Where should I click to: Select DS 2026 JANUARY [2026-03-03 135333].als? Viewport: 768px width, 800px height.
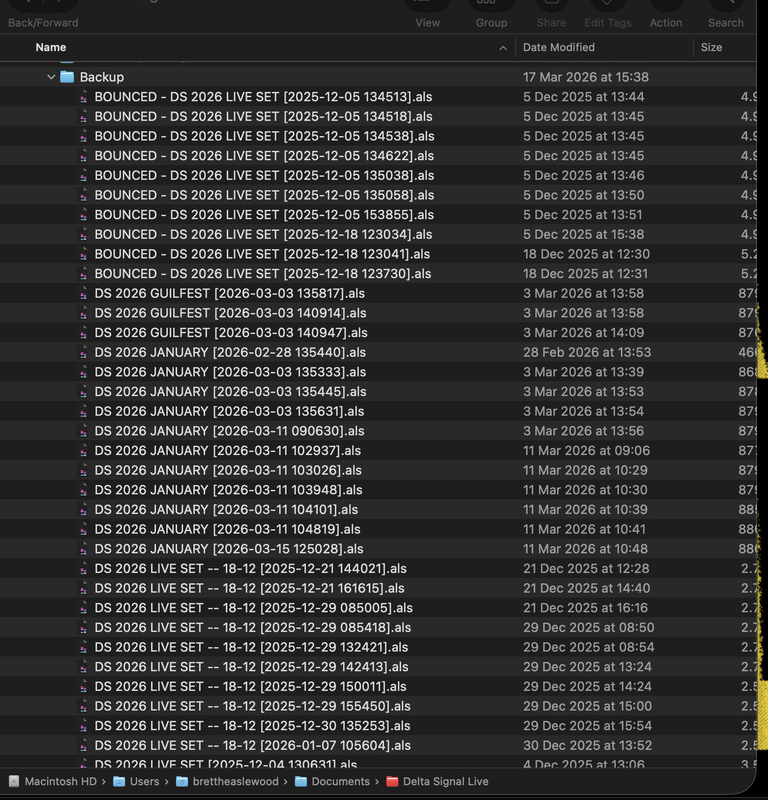pos(230,372)
